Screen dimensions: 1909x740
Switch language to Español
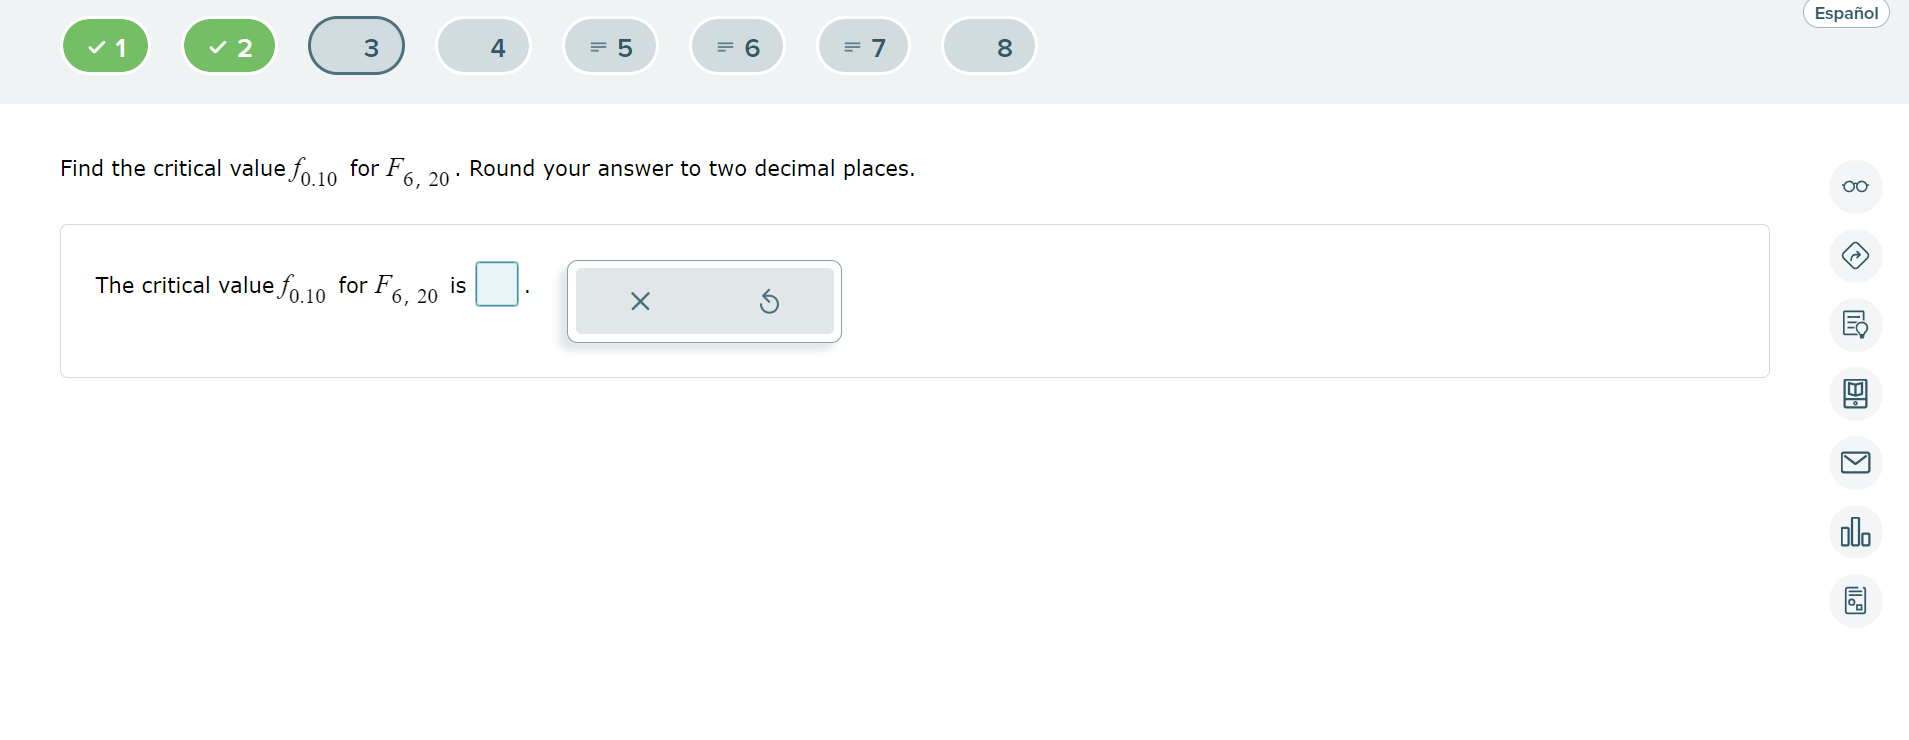pos(1844,13)
